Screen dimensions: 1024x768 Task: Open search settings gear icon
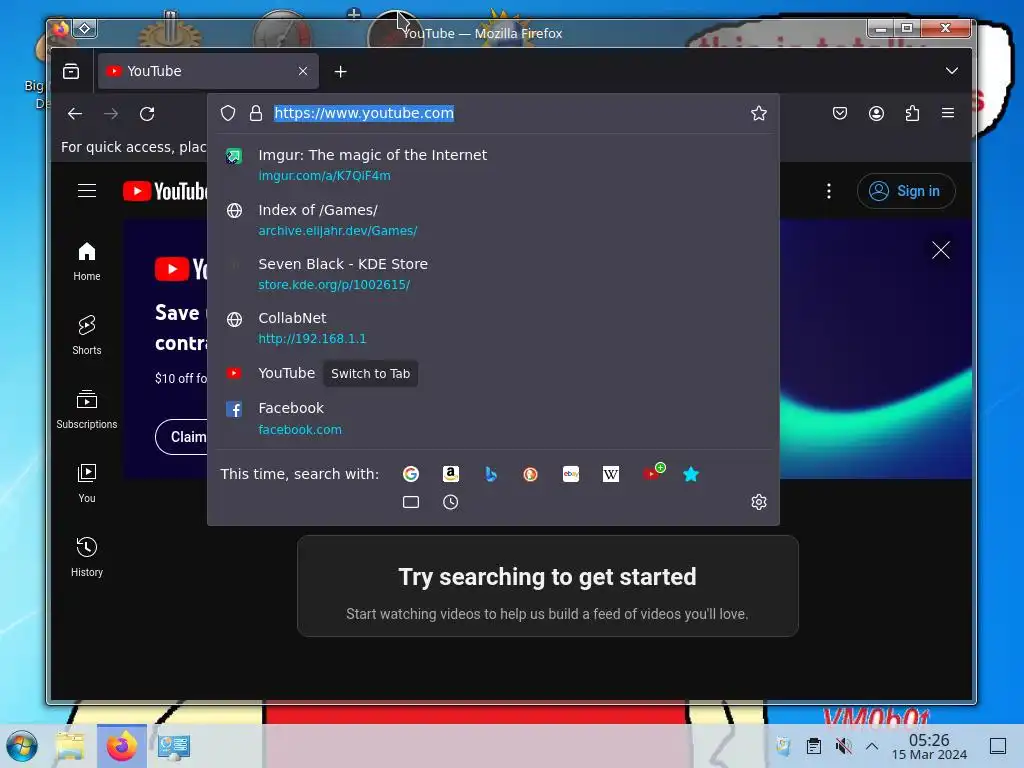pos(758,502)
